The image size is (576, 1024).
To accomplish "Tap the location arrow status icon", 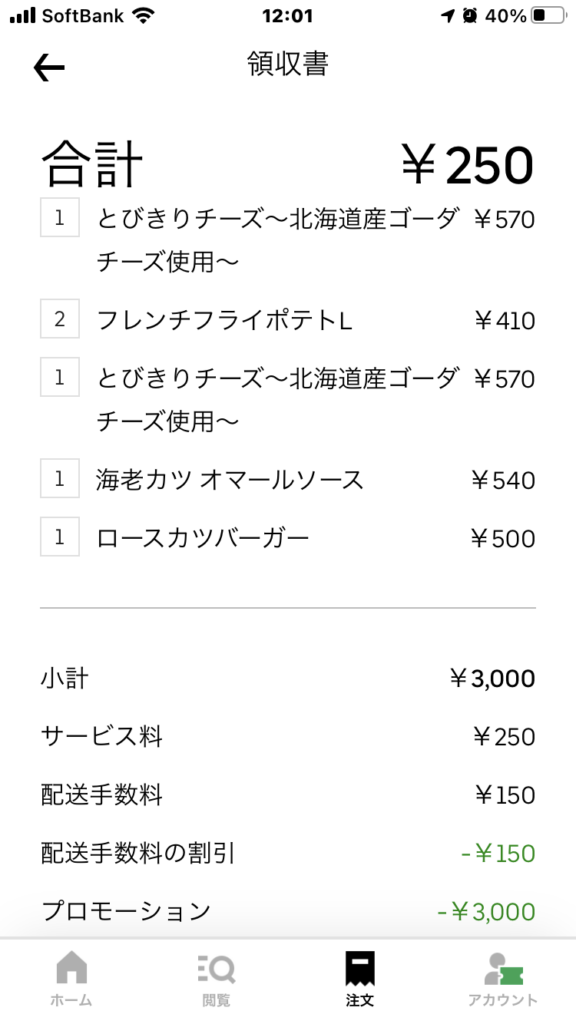I will pyautogui.click(x=448, y=16).
